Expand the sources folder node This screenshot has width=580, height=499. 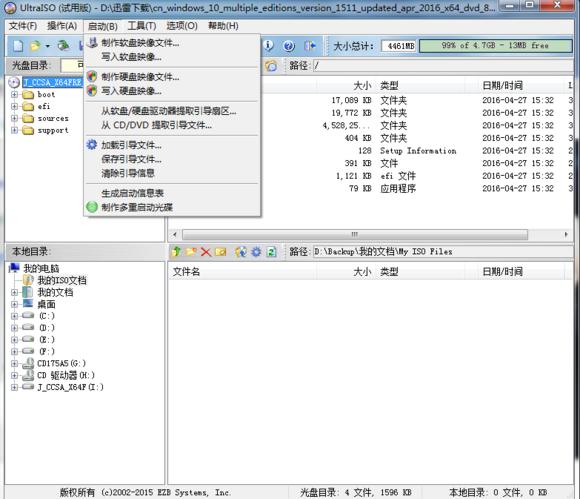(x=14, y=118)
